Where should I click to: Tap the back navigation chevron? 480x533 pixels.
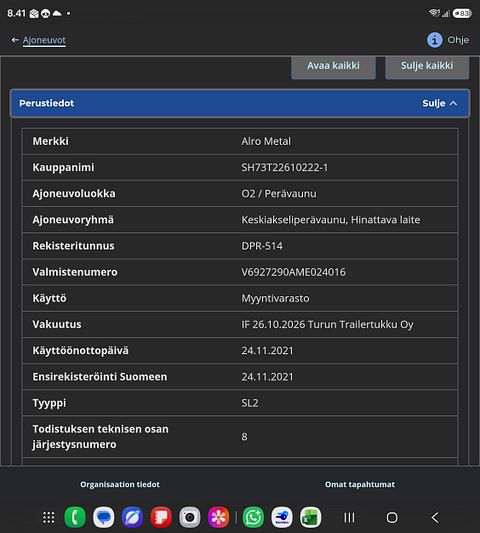tap(435, 518)
